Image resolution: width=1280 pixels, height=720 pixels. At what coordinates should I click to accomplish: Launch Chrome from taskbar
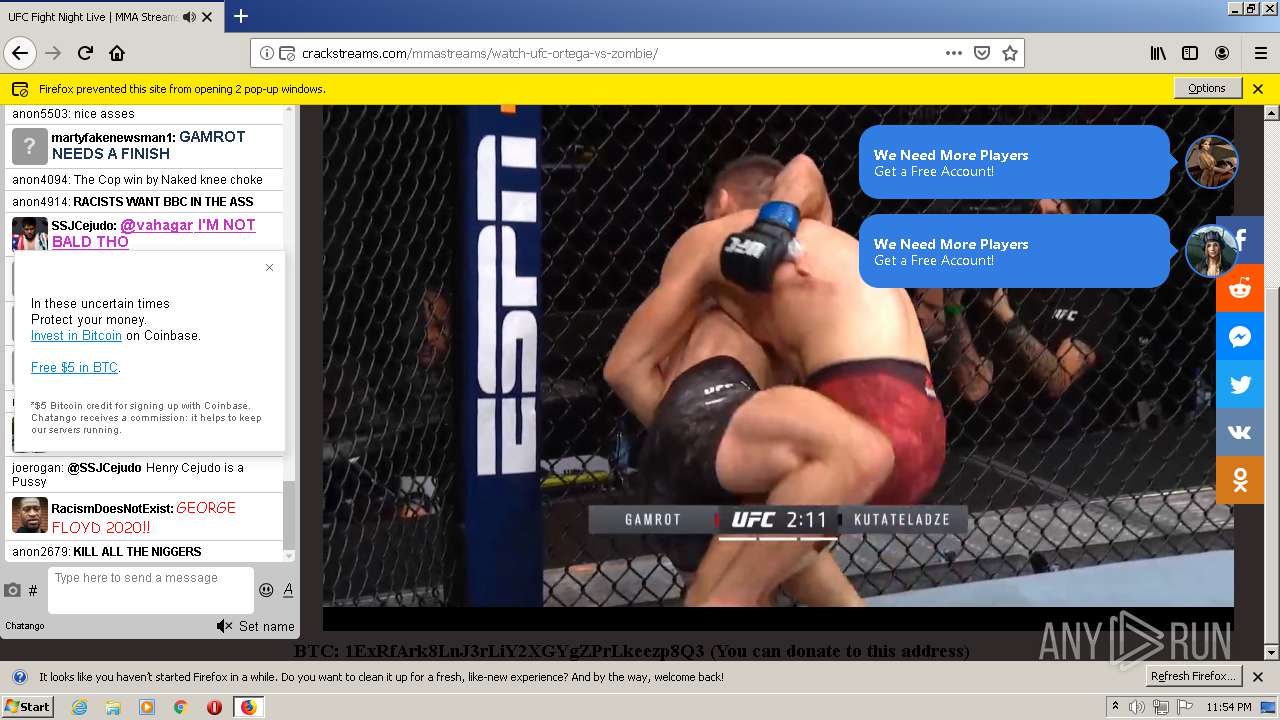180,707
